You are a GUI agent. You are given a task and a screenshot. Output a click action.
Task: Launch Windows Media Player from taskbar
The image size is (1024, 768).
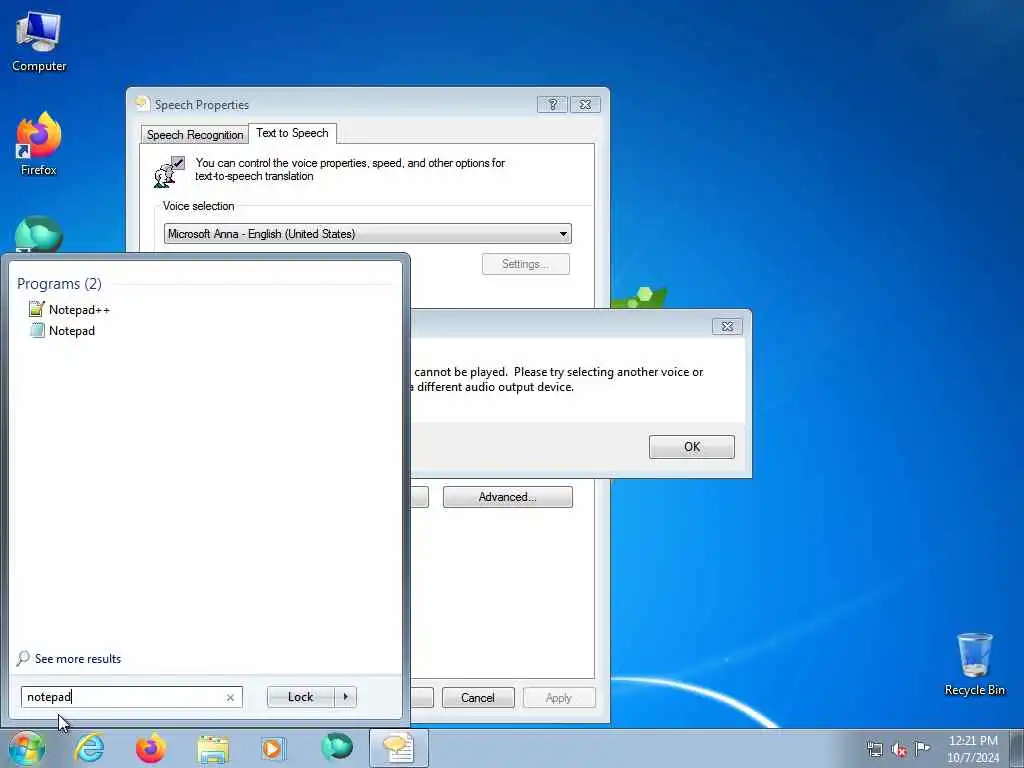point(272,748)
